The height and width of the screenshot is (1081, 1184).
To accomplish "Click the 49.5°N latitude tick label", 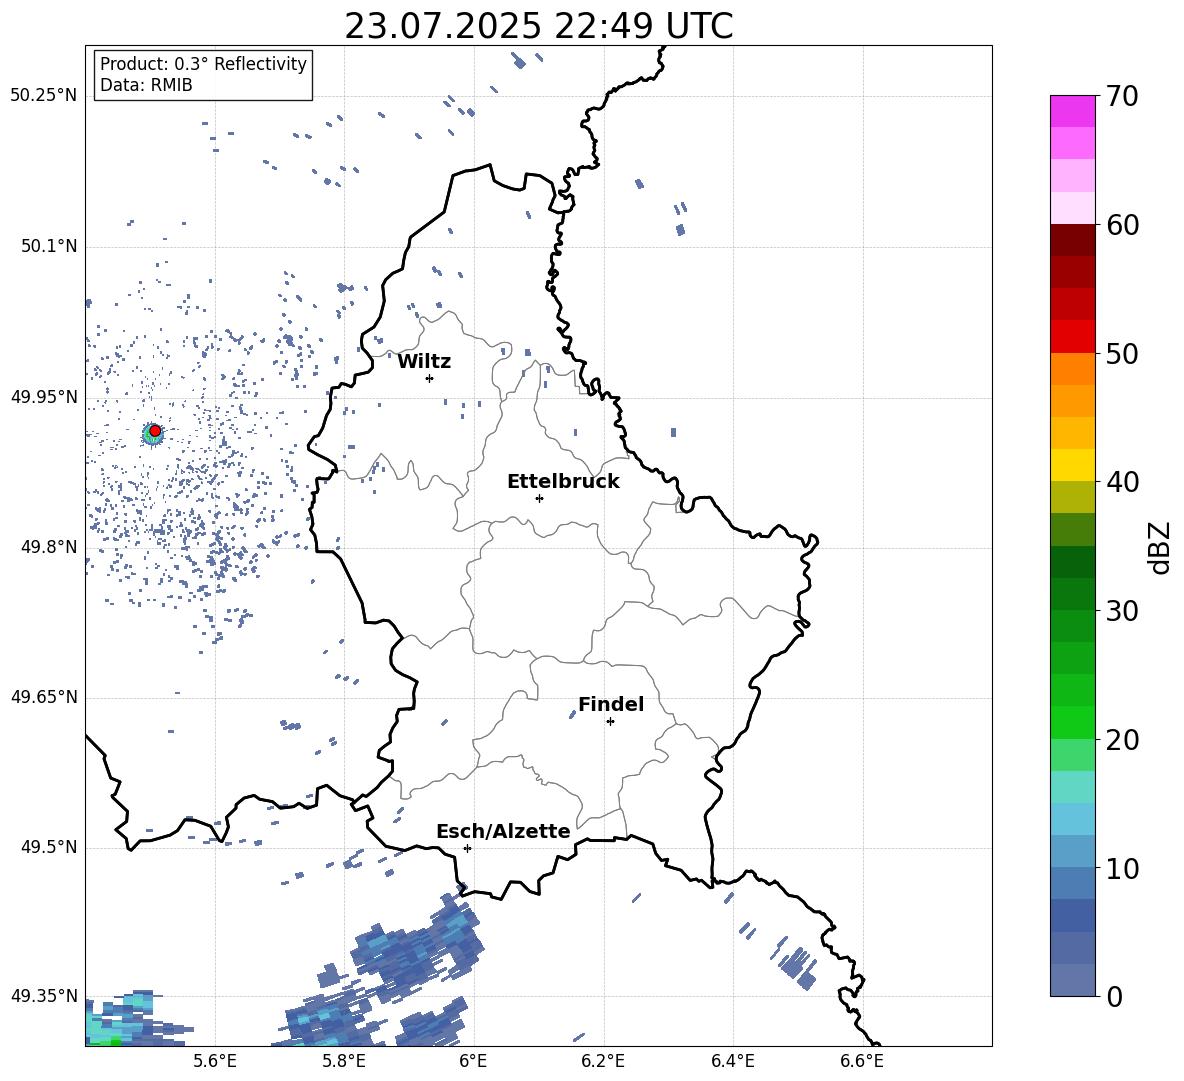I will point(49,847).
